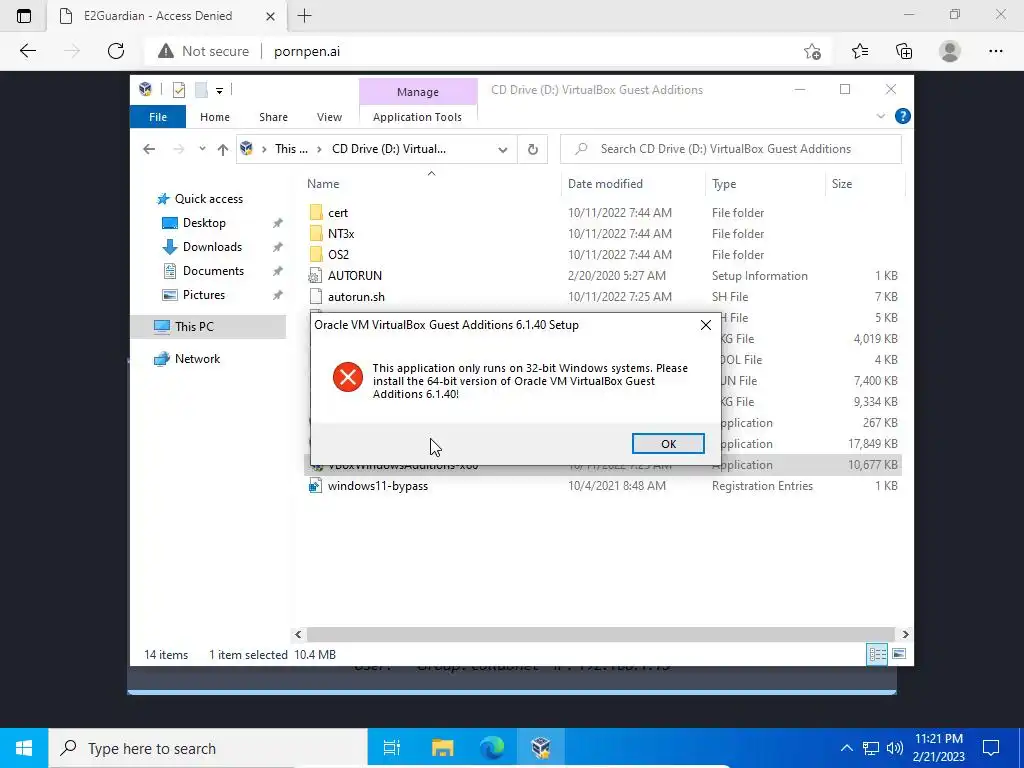
Task: Close the Guest Additions Setup error dialog
Action: click(x=705, y=325)
